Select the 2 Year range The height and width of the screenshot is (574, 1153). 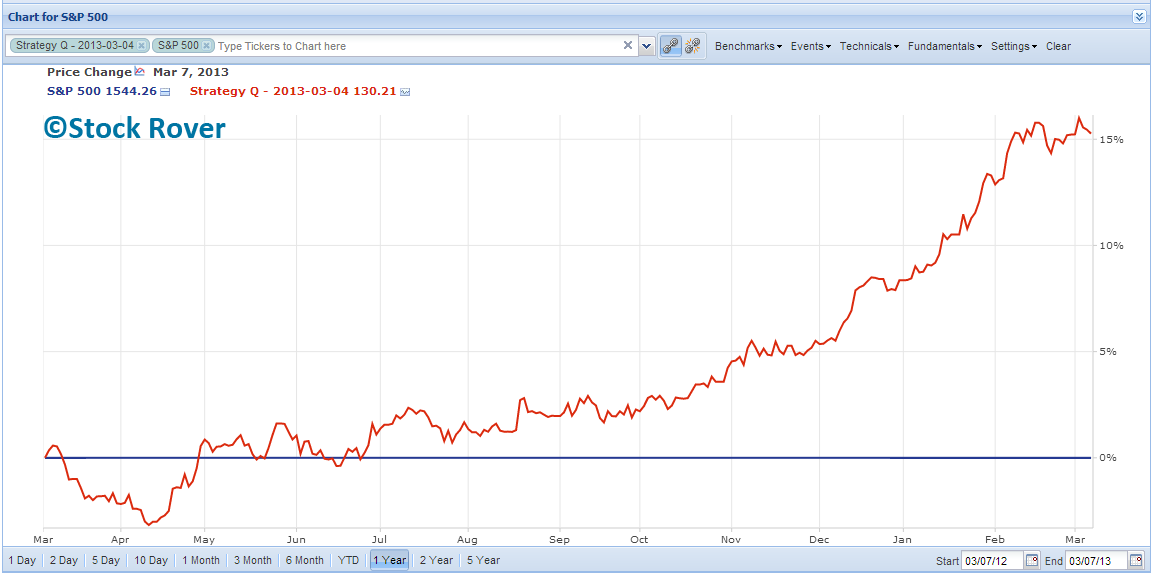tap(436, 560)
